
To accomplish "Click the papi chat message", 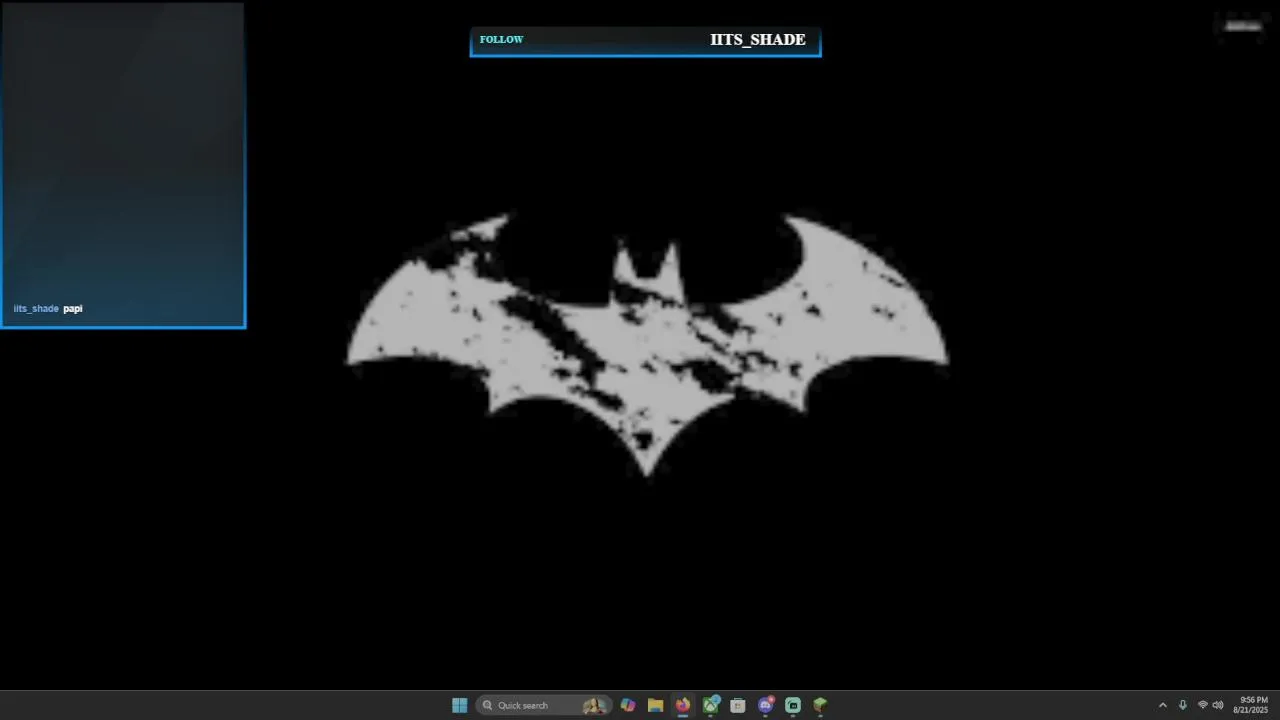I will click(73, 309).
